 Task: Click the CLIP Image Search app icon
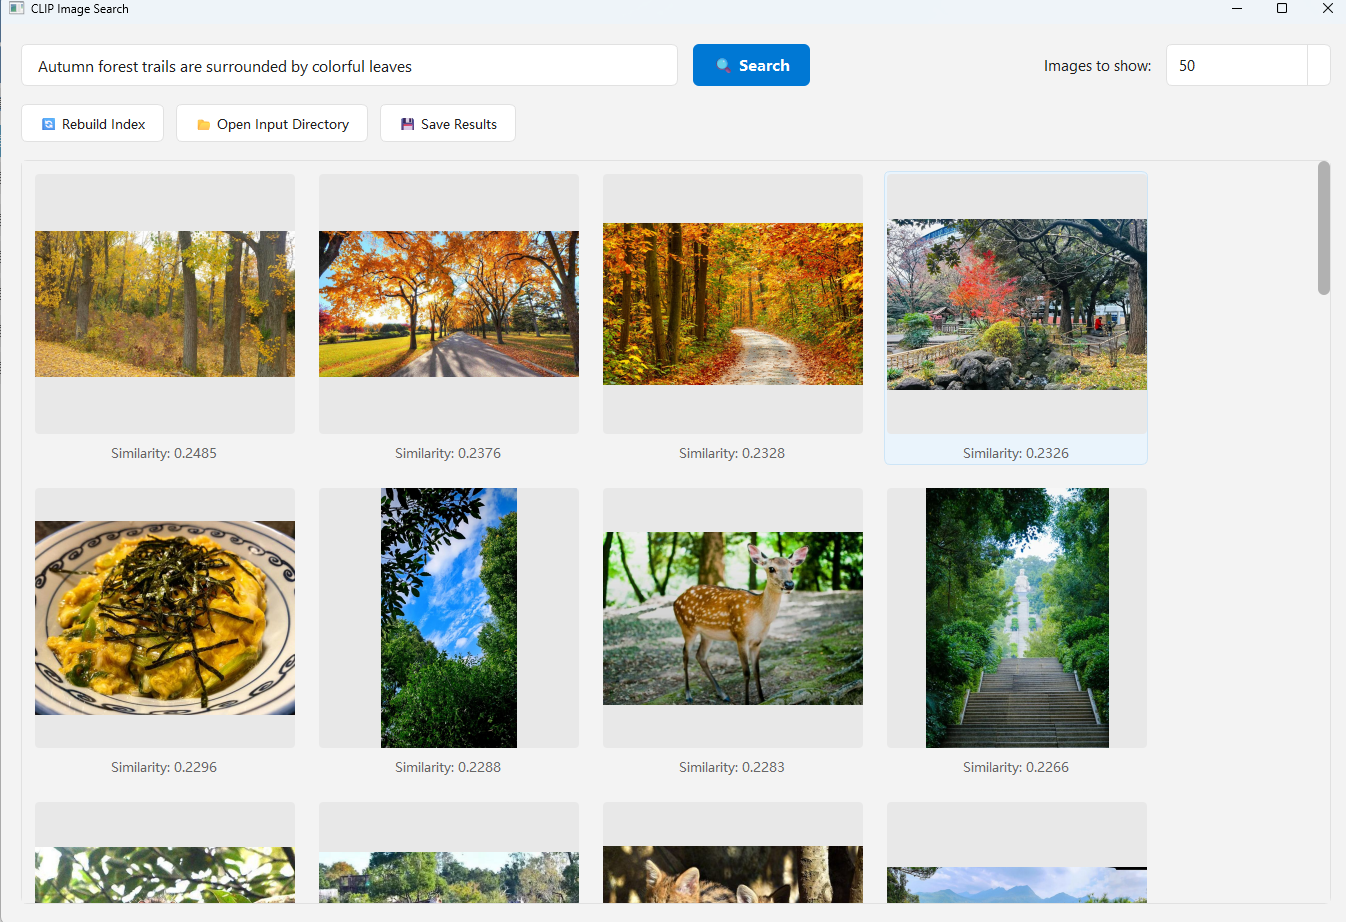click(16, 9)
